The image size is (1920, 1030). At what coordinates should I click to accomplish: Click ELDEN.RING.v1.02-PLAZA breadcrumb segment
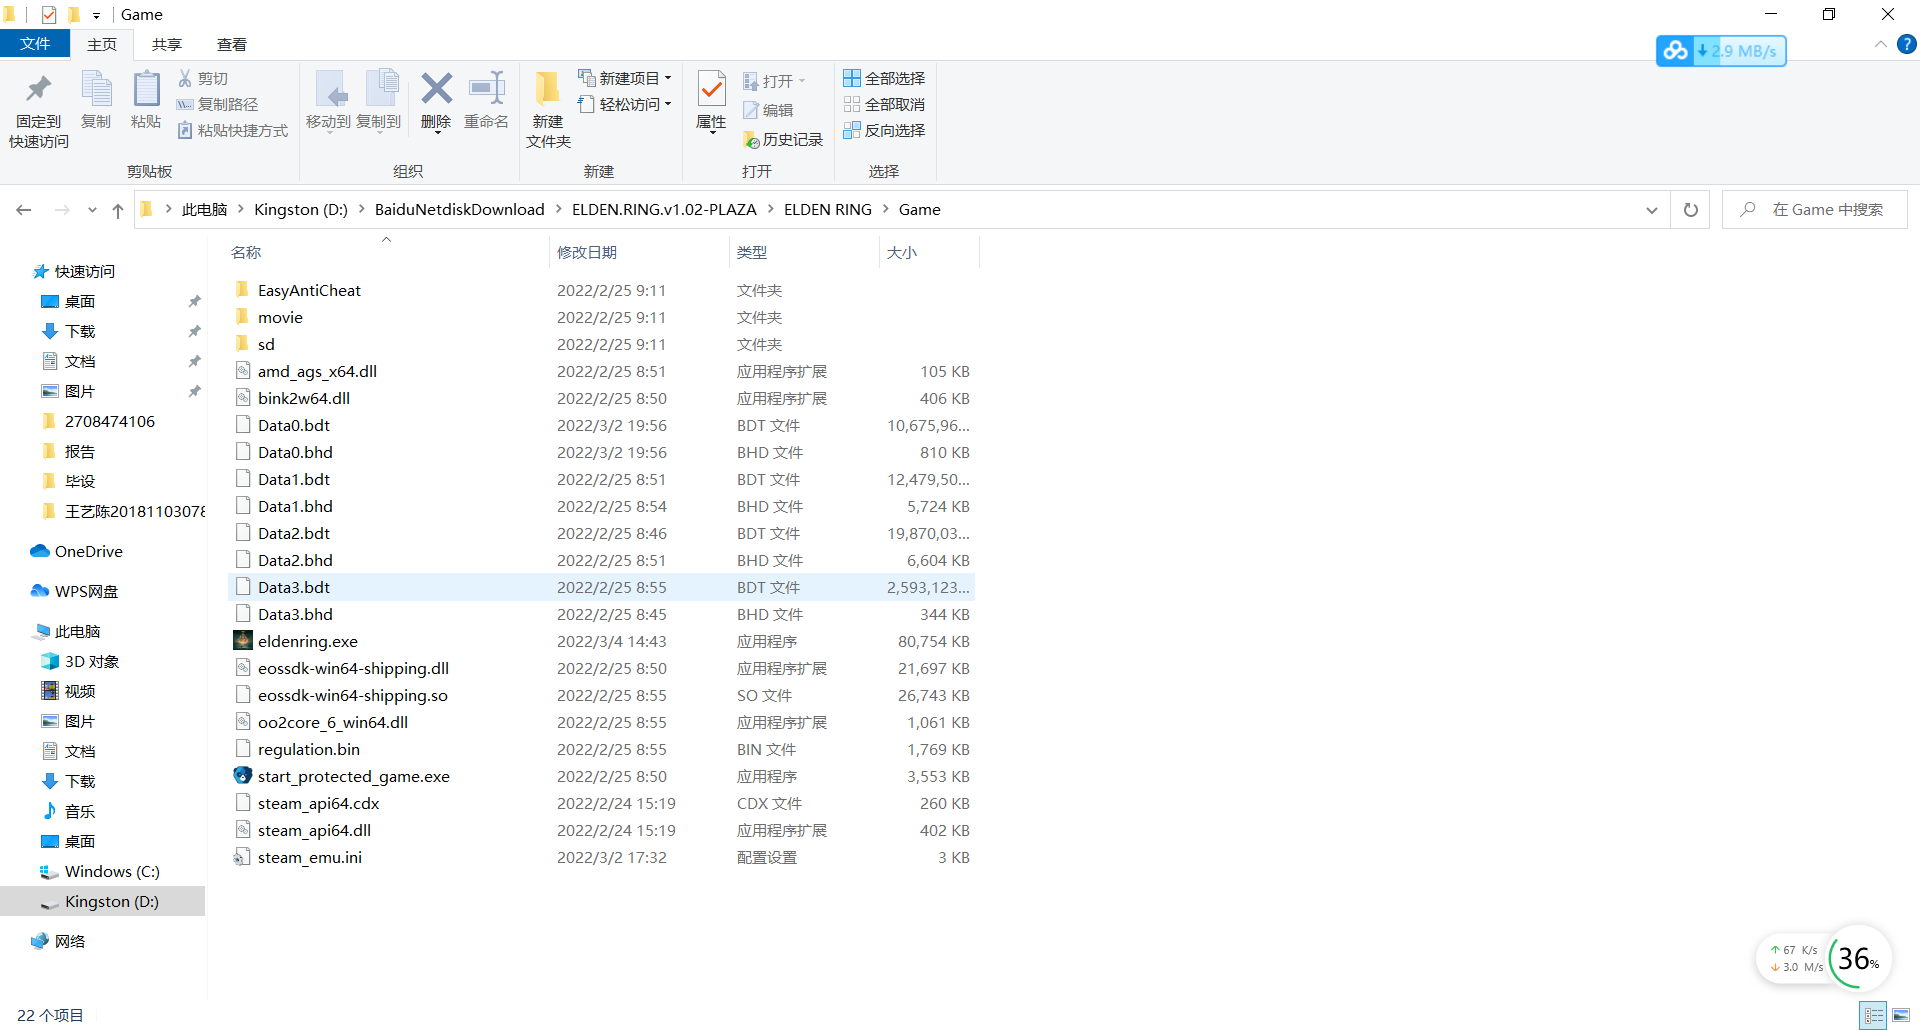pos(664,209)
